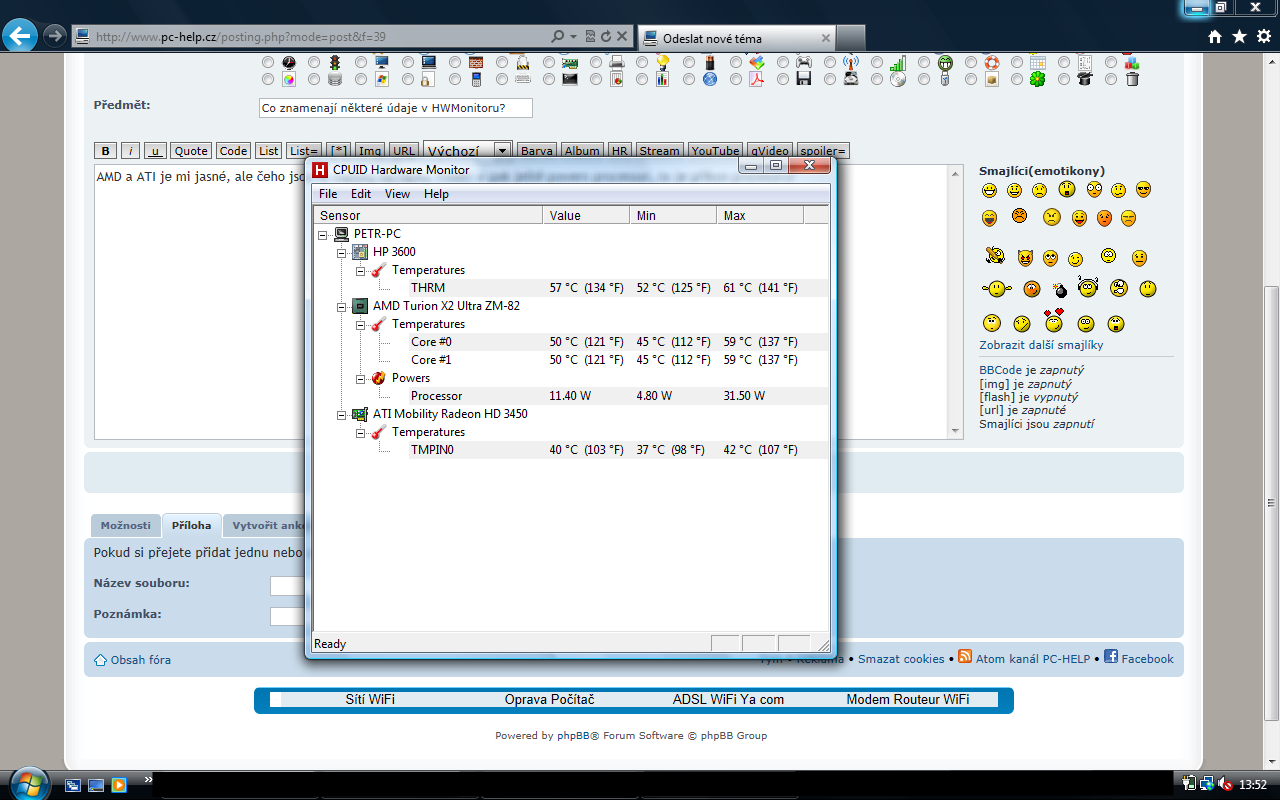Collapse the Powers node

tap(360, 379)
